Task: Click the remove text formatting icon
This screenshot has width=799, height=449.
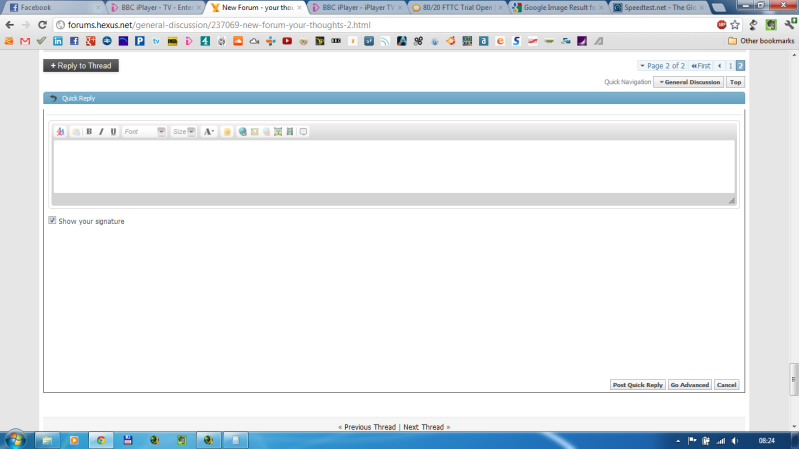Action: [x=60, y=132]
